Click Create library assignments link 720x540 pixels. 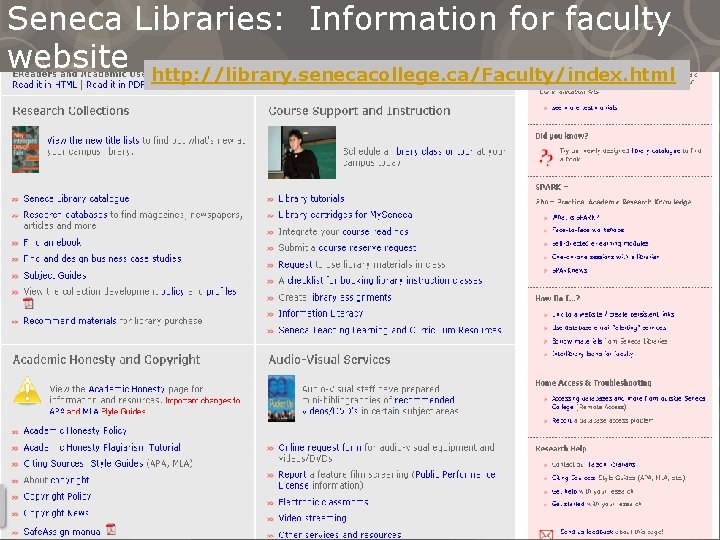pos(335,298)
